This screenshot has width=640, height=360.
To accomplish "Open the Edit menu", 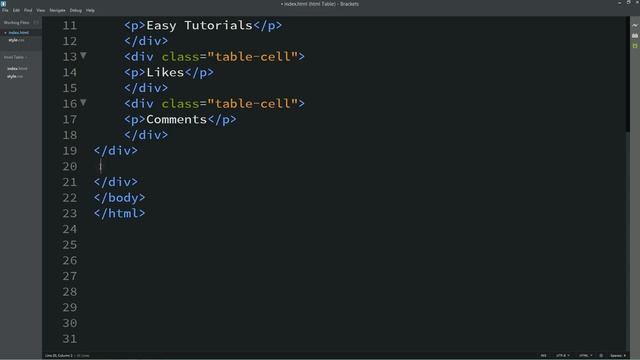I will tap(16, 11).
